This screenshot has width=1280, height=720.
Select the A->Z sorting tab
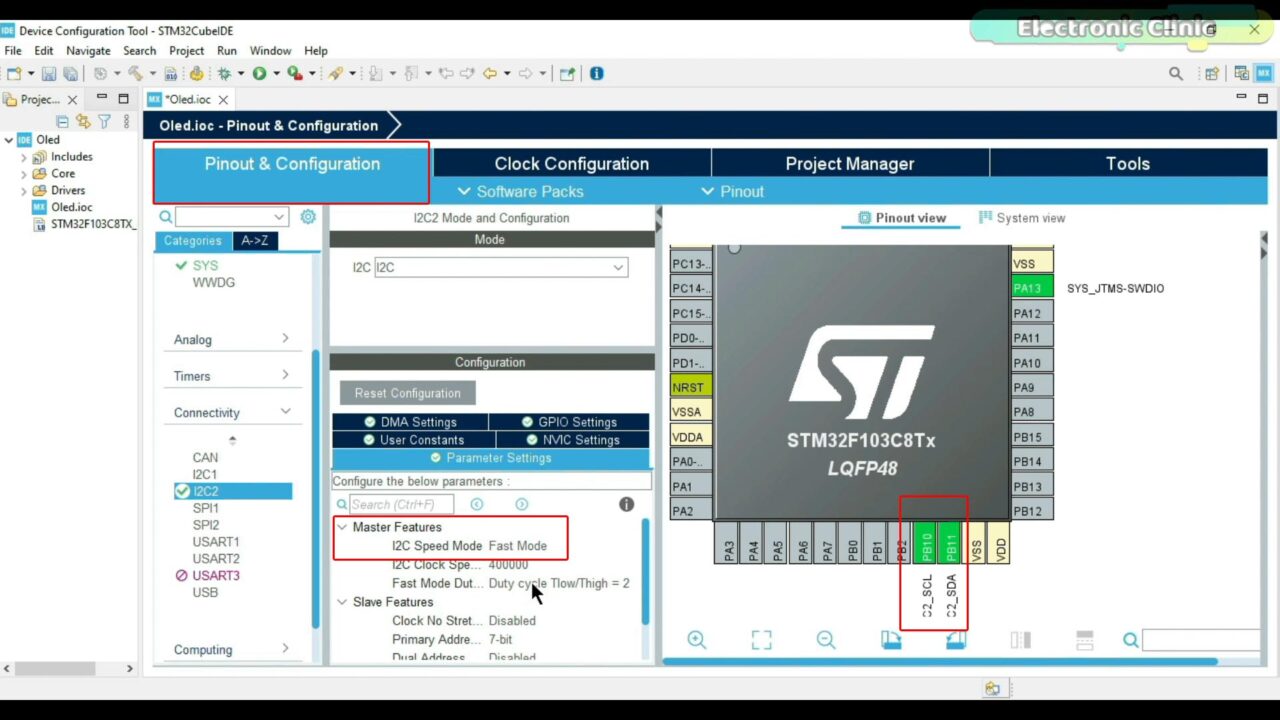(254, 241)
